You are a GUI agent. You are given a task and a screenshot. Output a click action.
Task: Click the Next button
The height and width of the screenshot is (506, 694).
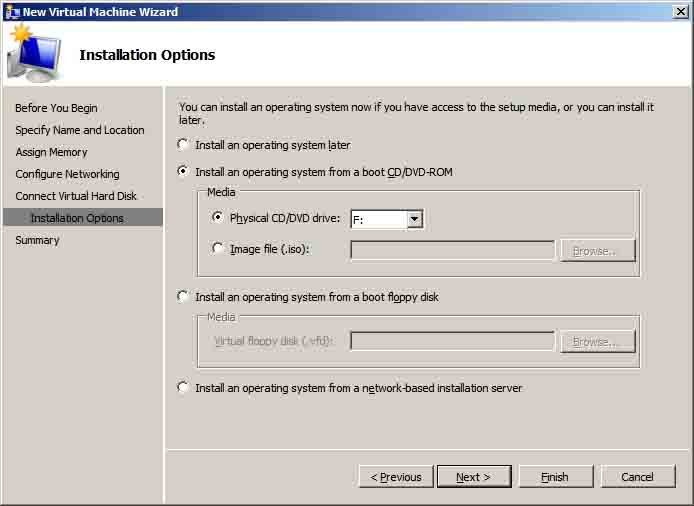click(x=474, y=477)
